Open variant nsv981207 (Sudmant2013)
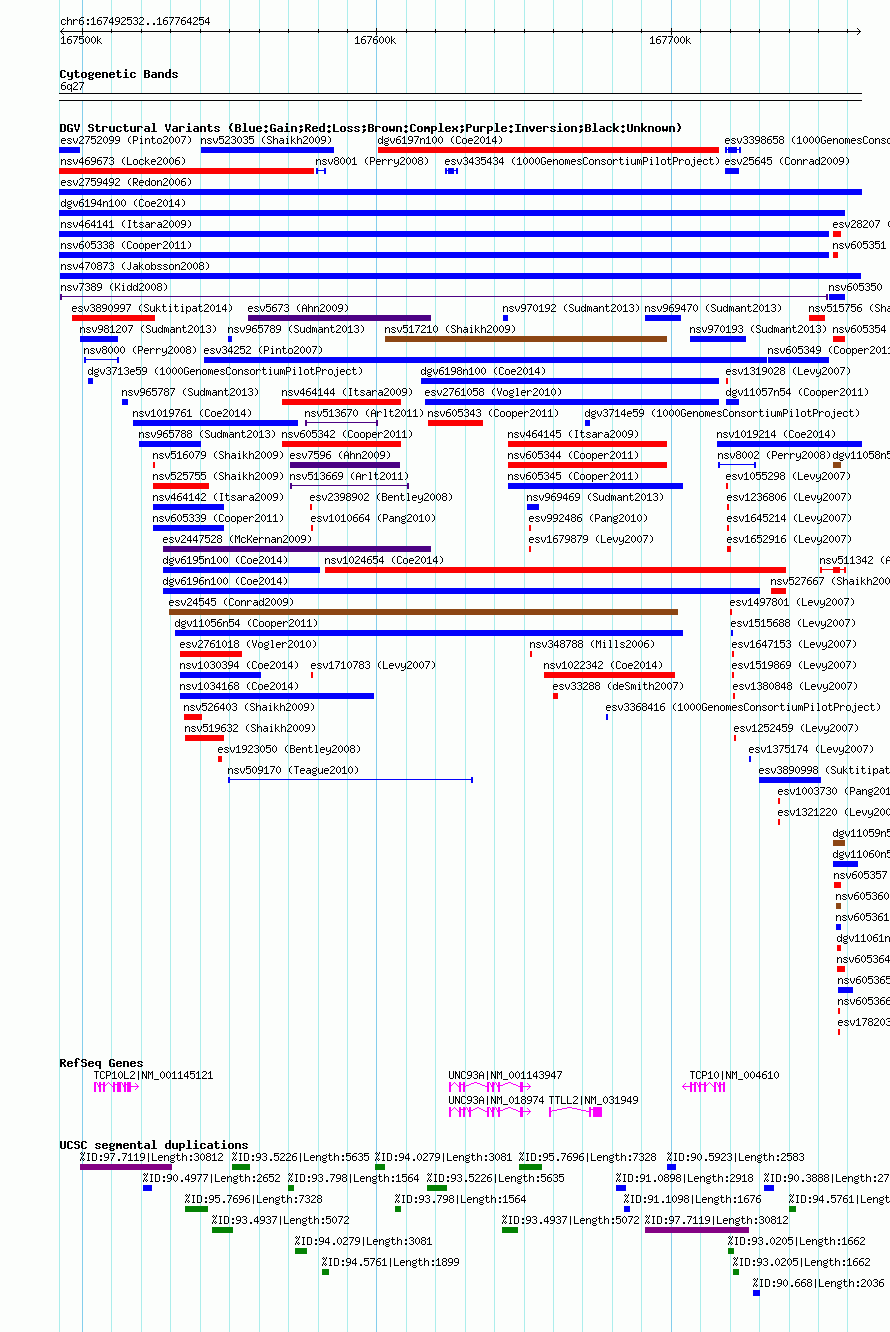This screenshot has width=890, height=1332. (148, 329)
